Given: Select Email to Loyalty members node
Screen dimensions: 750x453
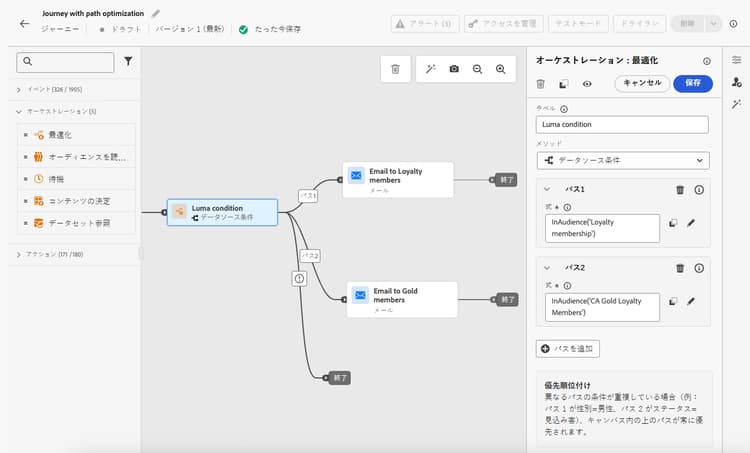Looking at the screenshot, I should coord(398,180).
